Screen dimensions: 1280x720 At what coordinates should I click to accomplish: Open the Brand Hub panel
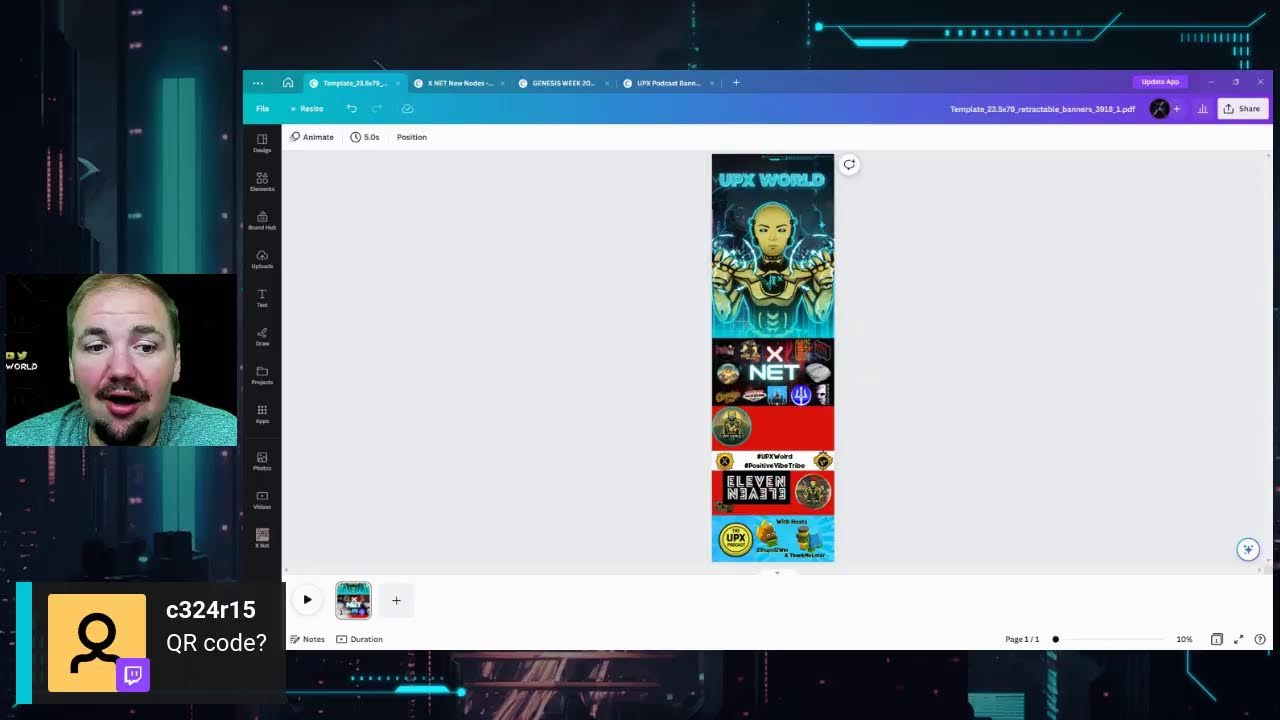coord(262,221)
